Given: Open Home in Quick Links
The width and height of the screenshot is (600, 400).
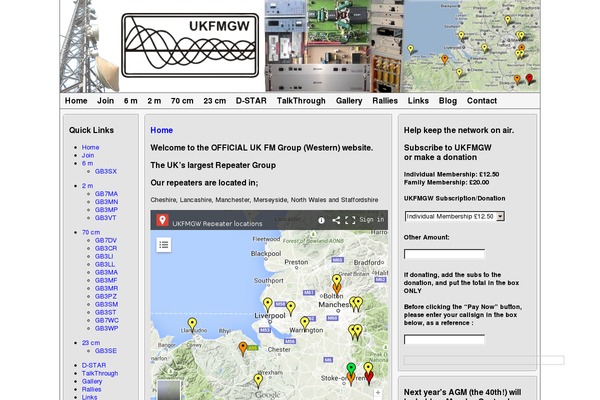Looking at the screenshot, I should tap(90, 147).
